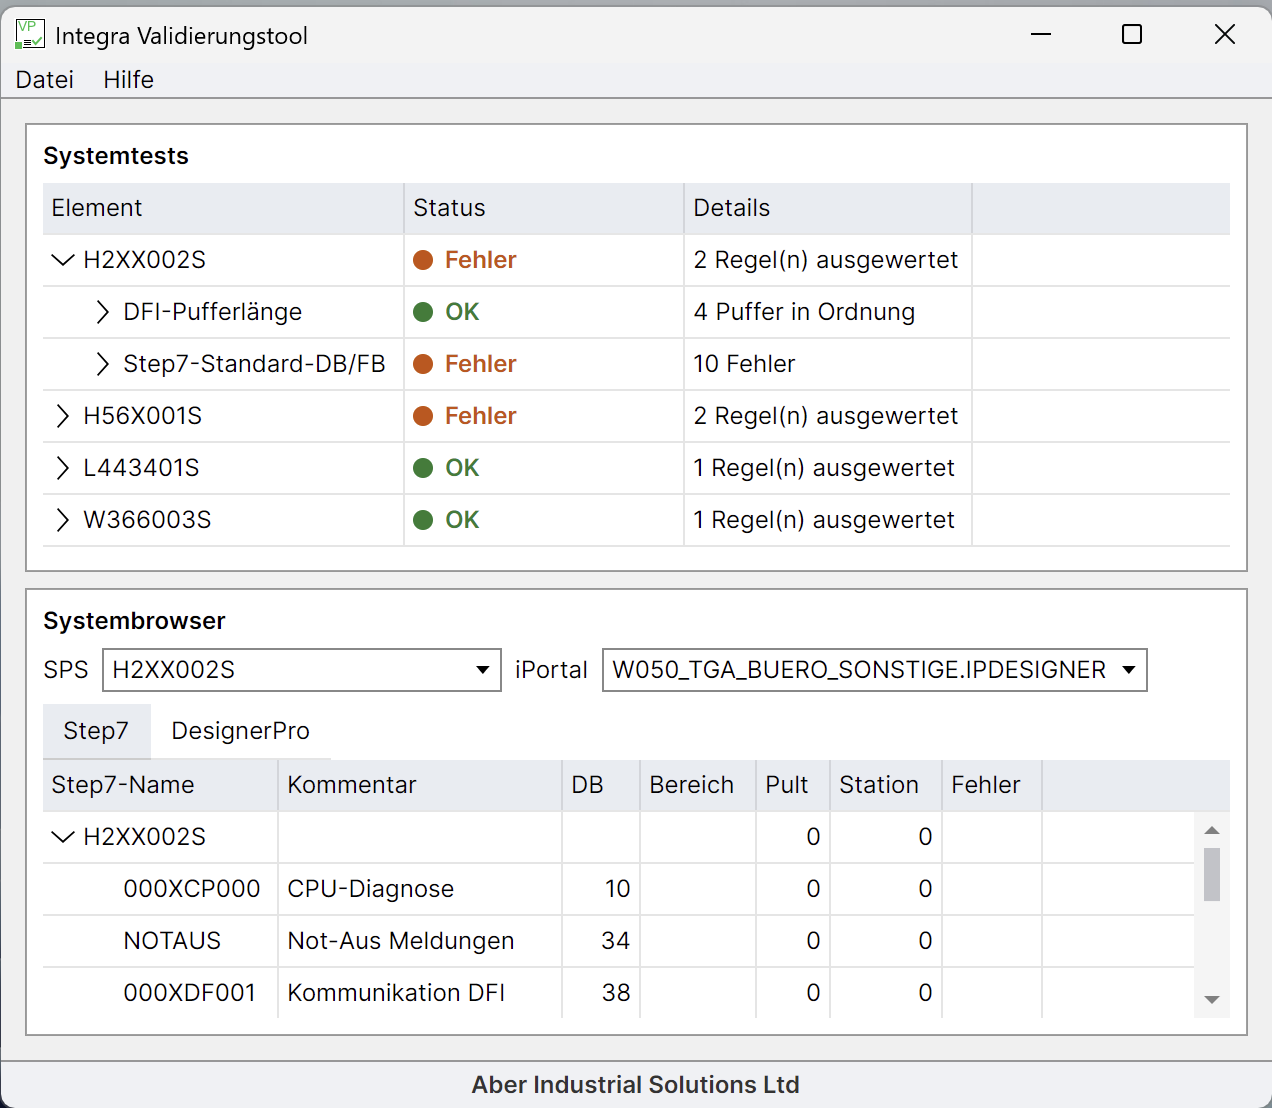Open the iPortal dropdown showing W050_TGA_BUERO_SONSTIGE
Viewport: 1272px width, 1108px height.
1129,670
